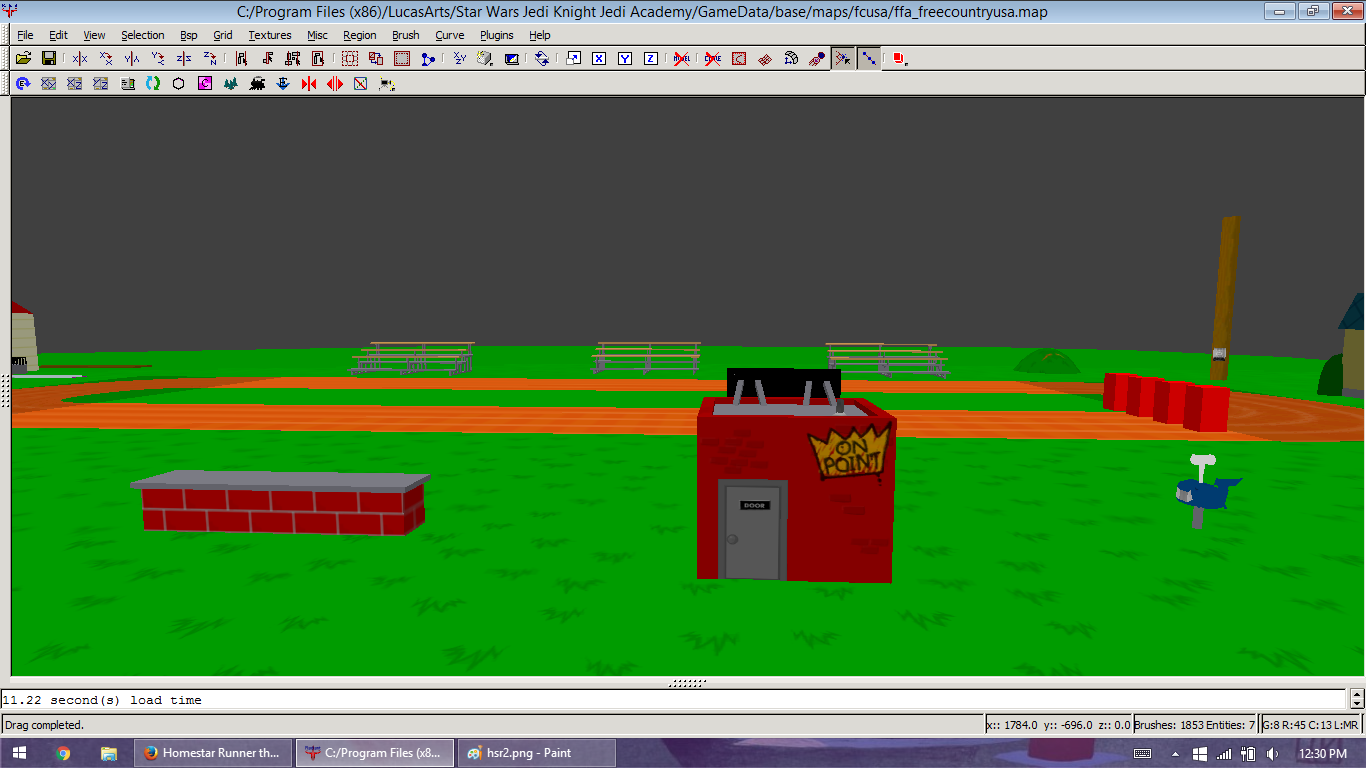Screen dimensions: 1366x768
Task: Open show entities as dropdown
Action: point(899,59)
